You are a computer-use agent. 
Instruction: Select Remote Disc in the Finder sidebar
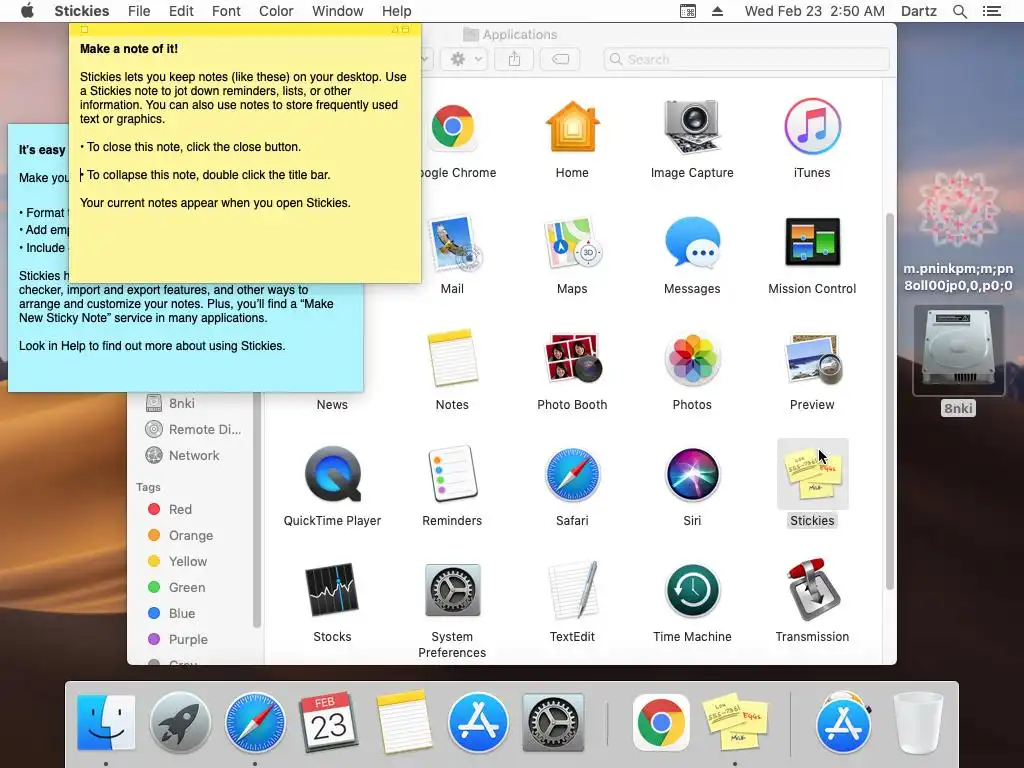pyautogui.click(x=193, y=429)
